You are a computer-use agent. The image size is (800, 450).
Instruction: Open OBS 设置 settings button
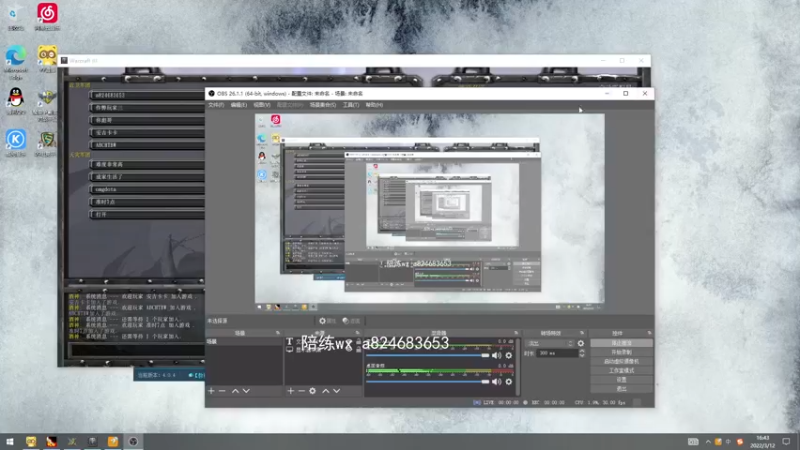pyautogui.click(x=621, y=380)
